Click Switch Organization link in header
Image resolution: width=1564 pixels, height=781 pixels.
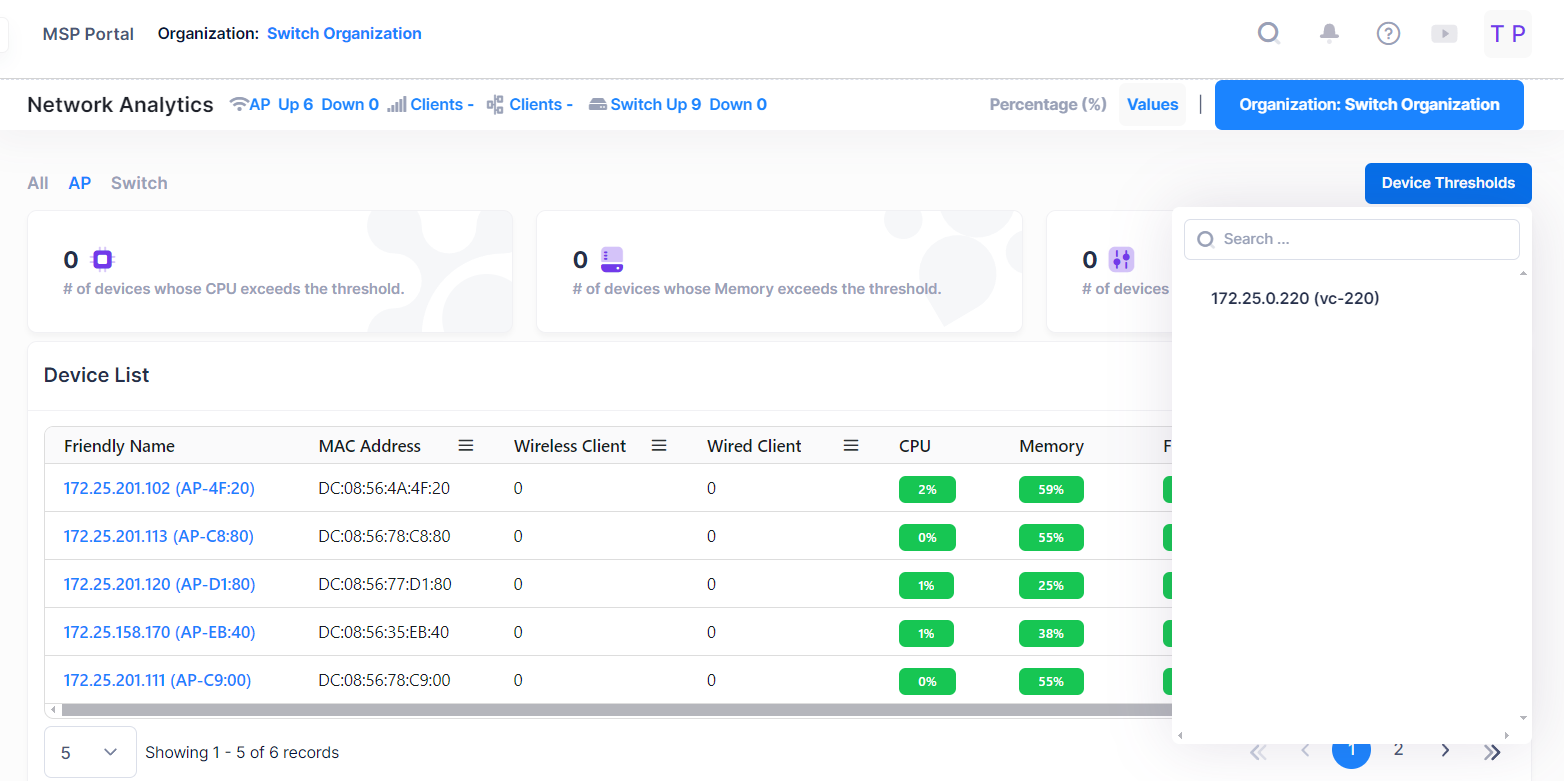[344, 33]
